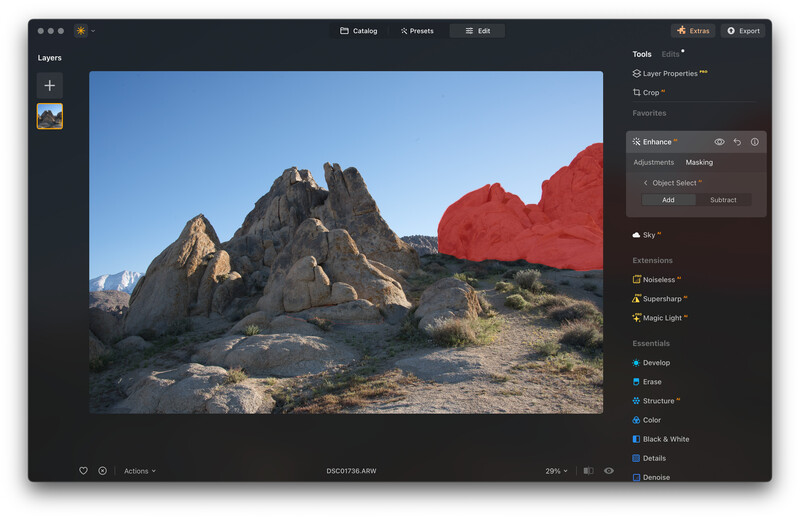
Task: Open the Details tool
Action: tap(649, 458)
